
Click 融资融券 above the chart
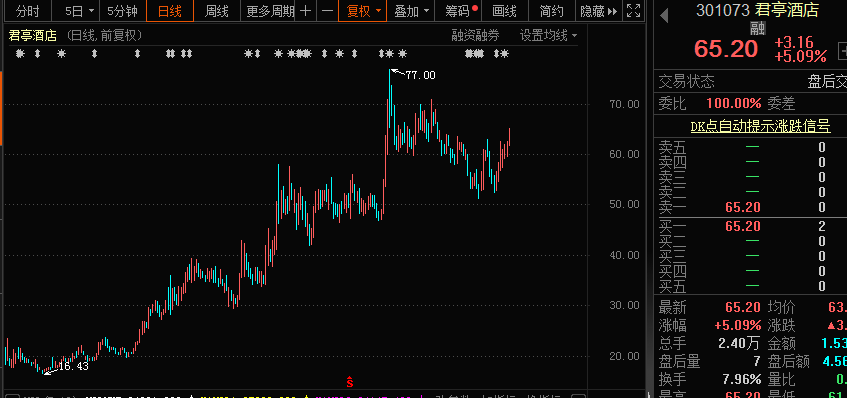point(475,36)
